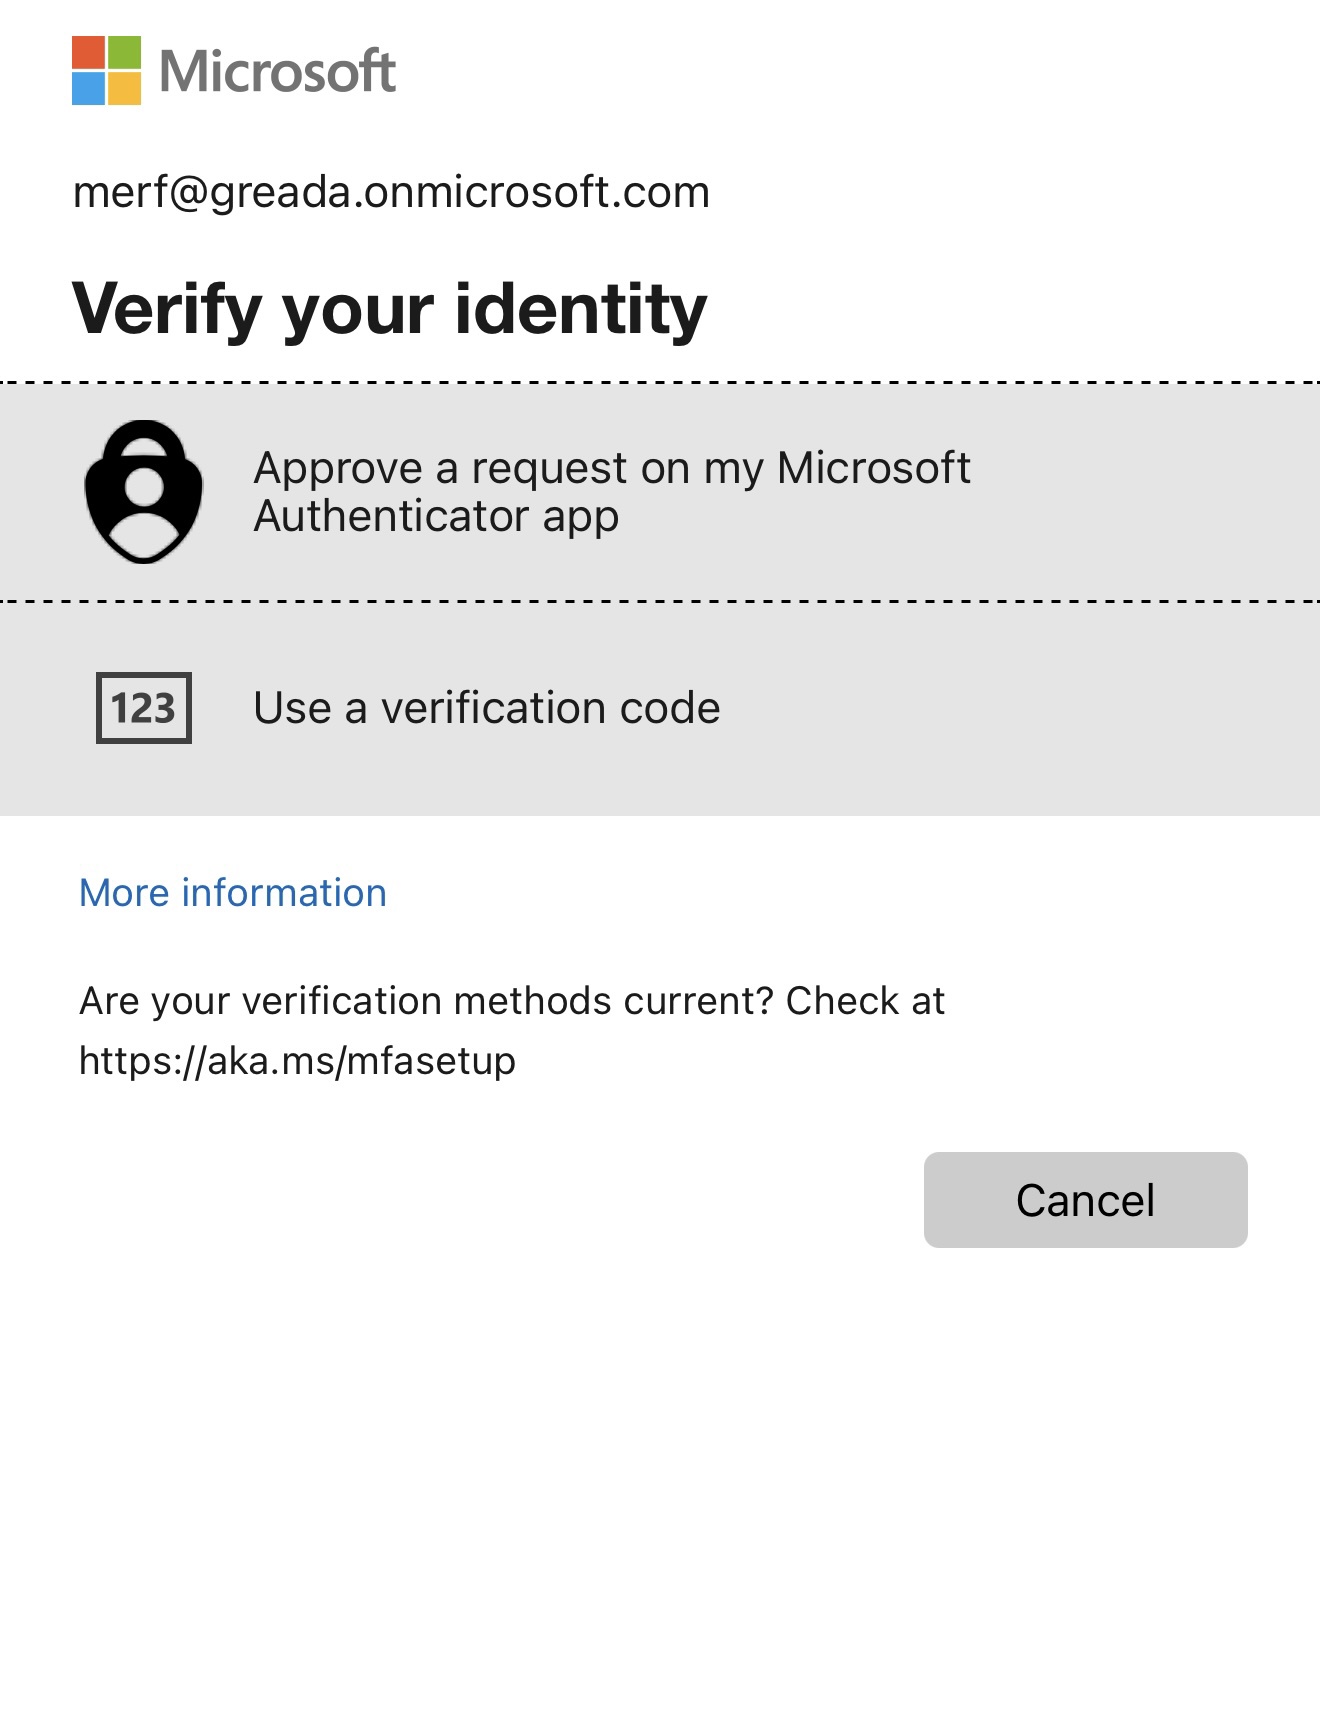Image resolution: width=1320 pixels, height=1724 pixels.
Task: Cancel the identity verification
Action: click(1085, 1200)
